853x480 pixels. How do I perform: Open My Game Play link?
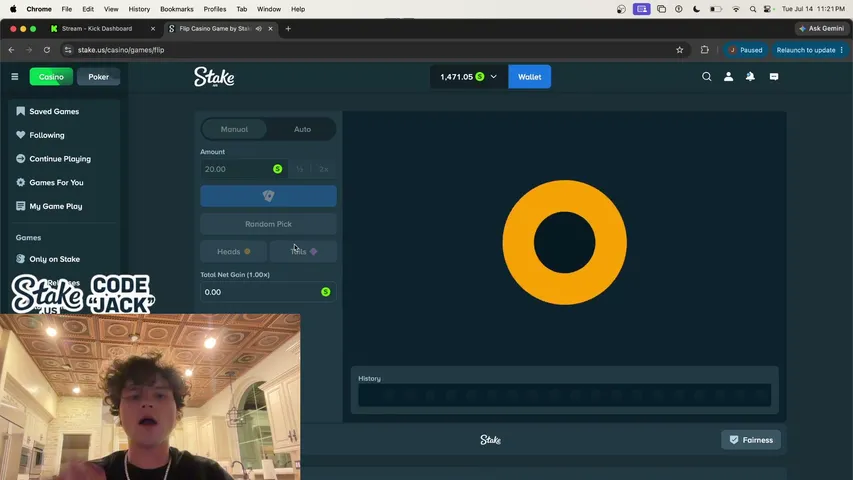tap(55, 206)
